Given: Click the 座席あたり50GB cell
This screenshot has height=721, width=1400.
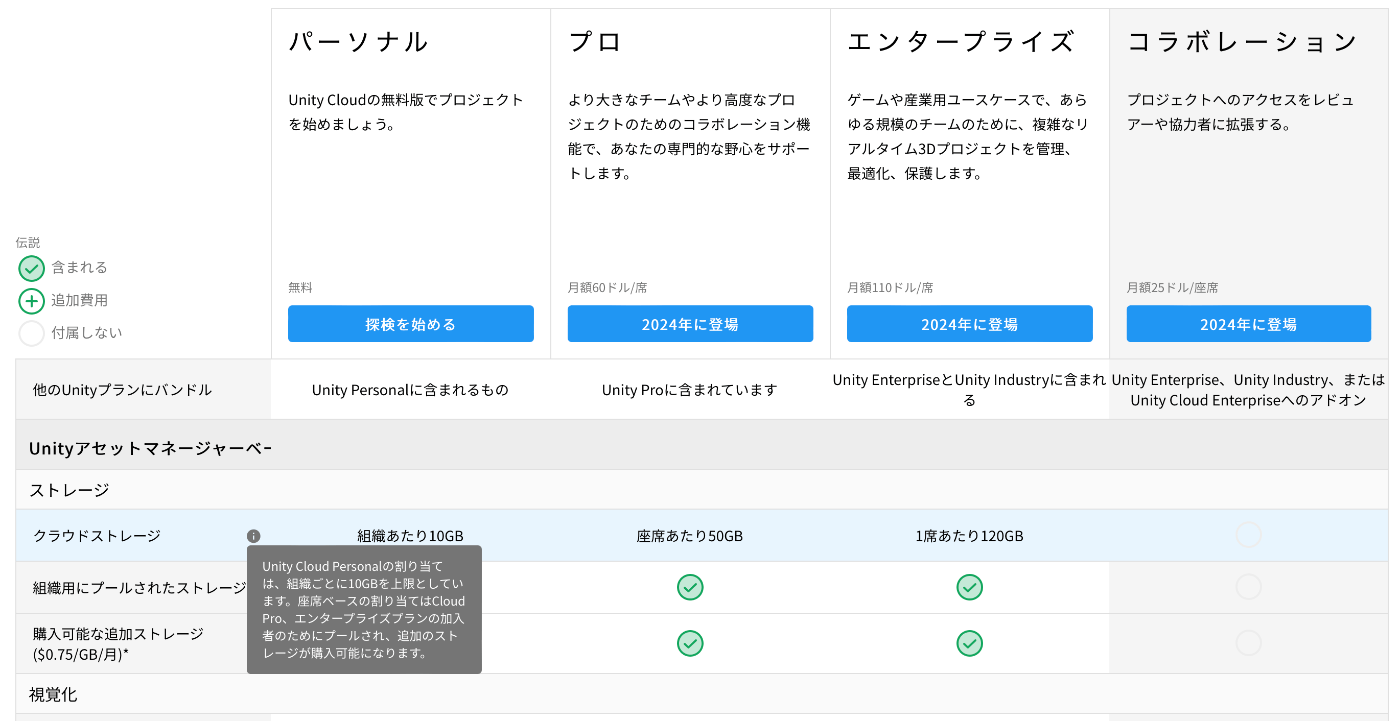Looking at the screenshot, I should tap(690, 536).
